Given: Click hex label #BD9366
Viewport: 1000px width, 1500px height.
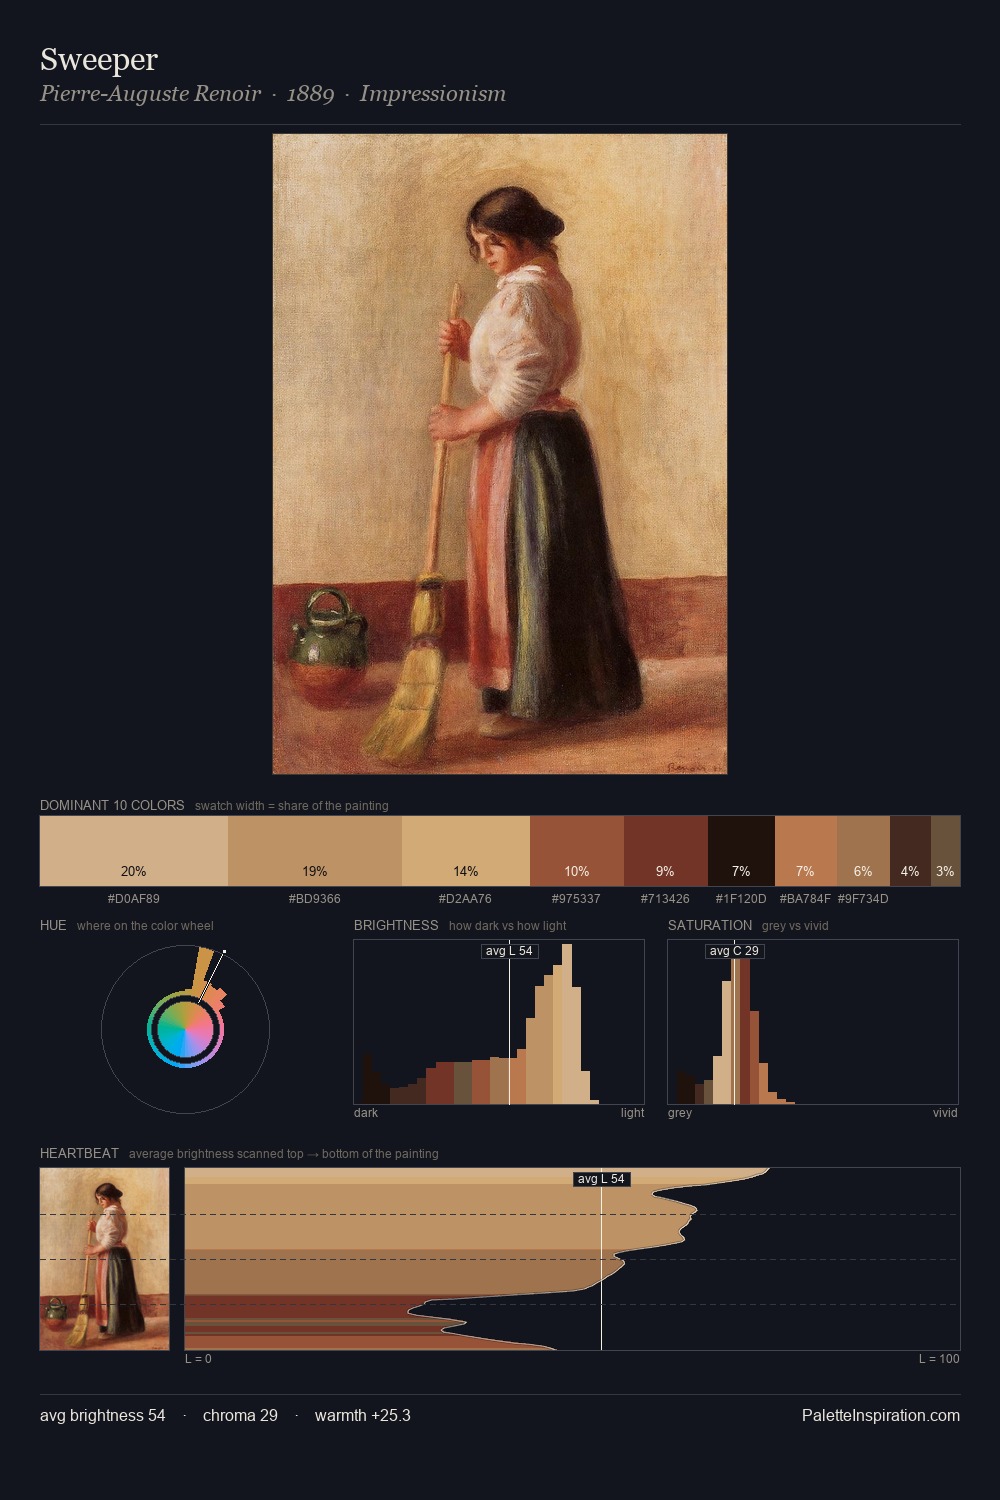Looking at the screenshot, I should click(315, 899).
